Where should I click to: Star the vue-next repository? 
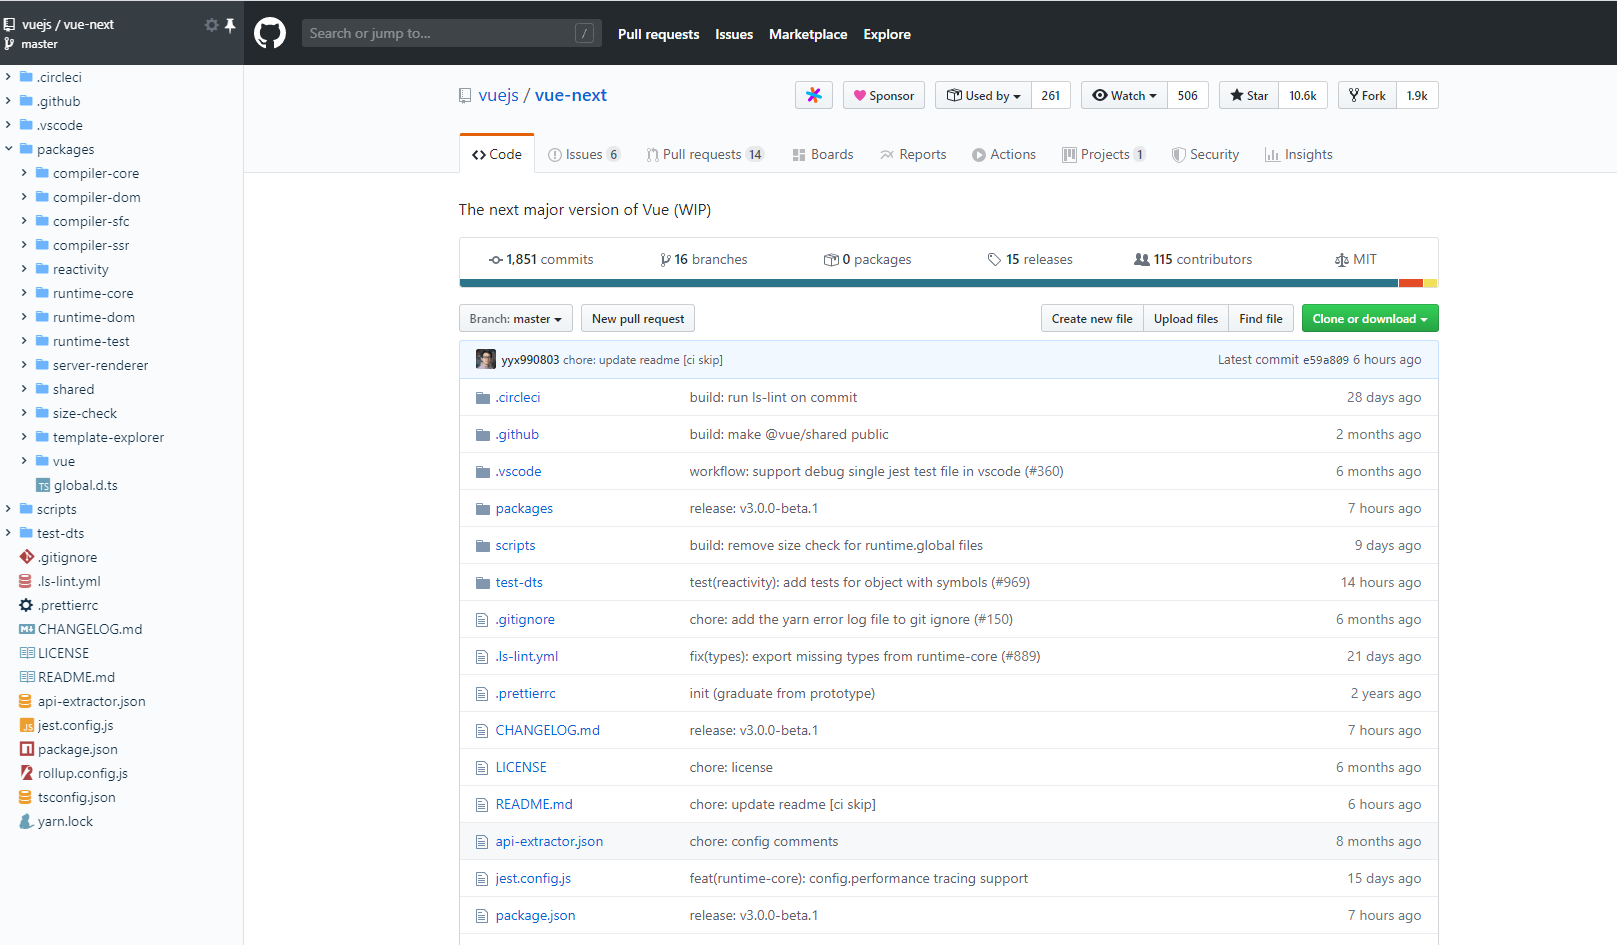point(1249,95)
